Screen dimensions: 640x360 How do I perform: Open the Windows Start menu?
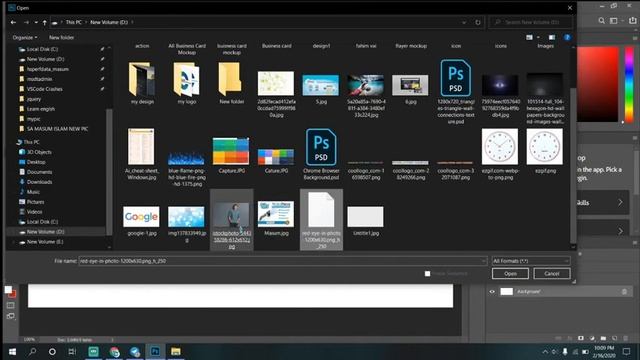click(12, 351)
